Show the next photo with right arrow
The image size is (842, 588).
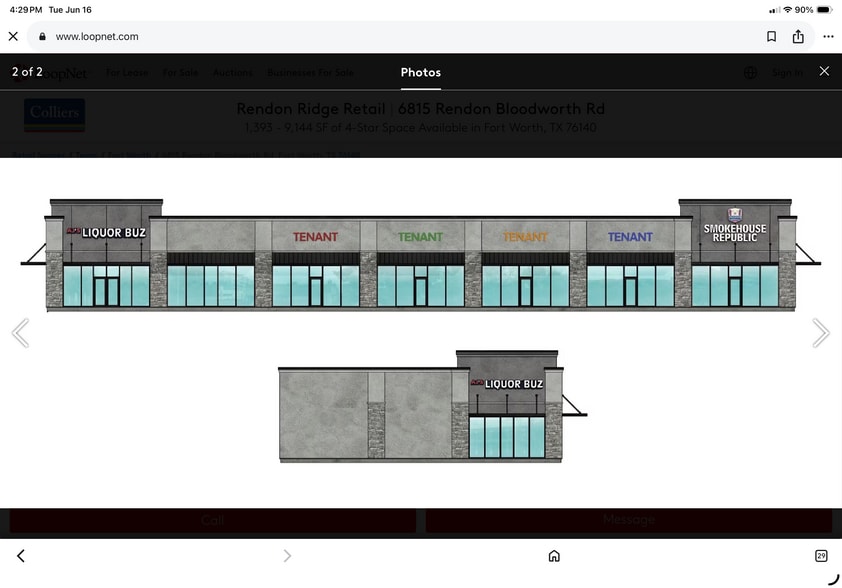point(821,333)
